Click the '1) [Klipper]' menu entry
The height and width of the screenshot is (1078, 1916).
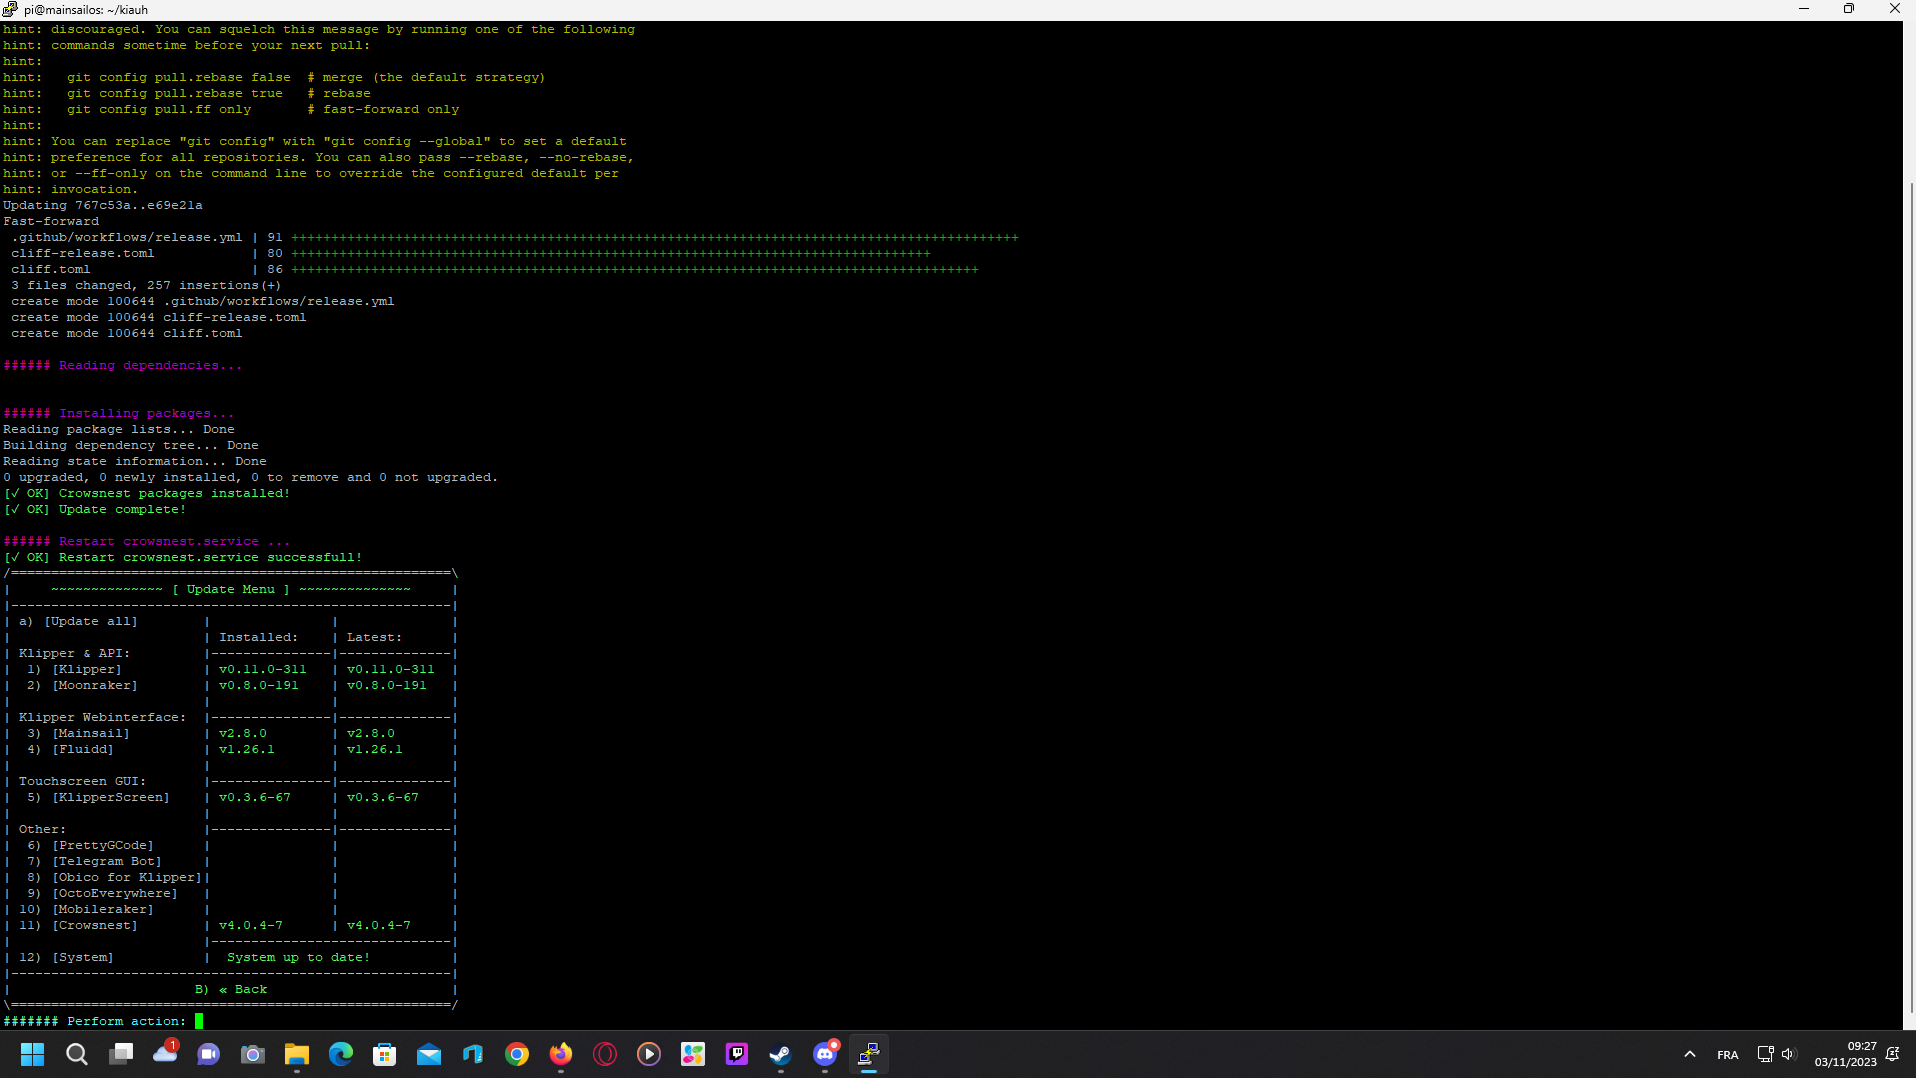pyautogui.click(x=74, y=669)
